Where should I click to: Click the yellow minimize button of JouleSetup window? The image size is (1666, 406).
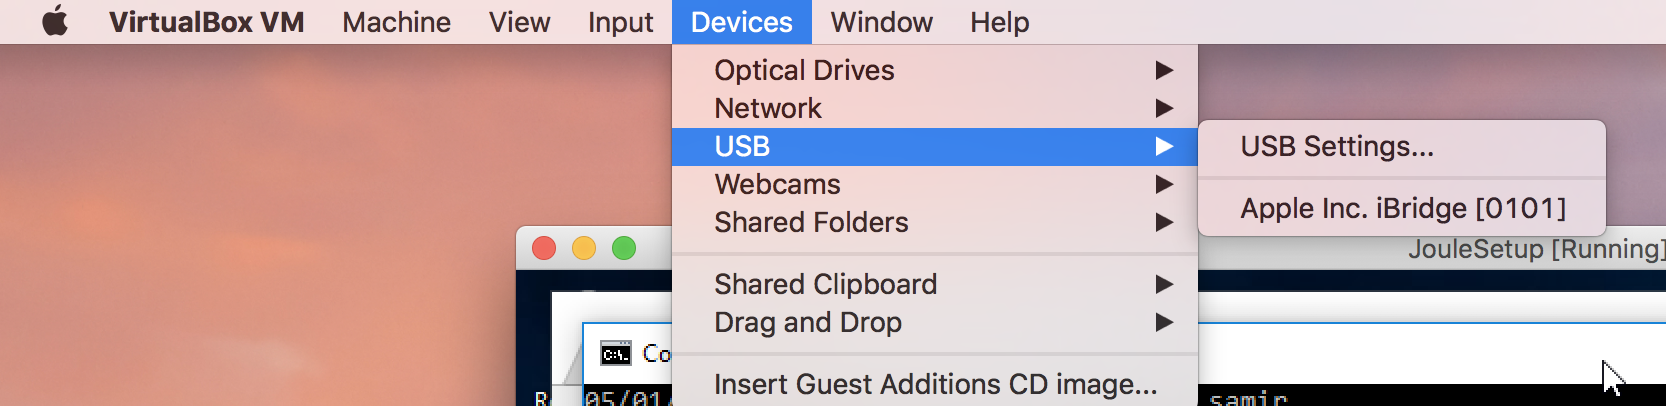[584, 248]
